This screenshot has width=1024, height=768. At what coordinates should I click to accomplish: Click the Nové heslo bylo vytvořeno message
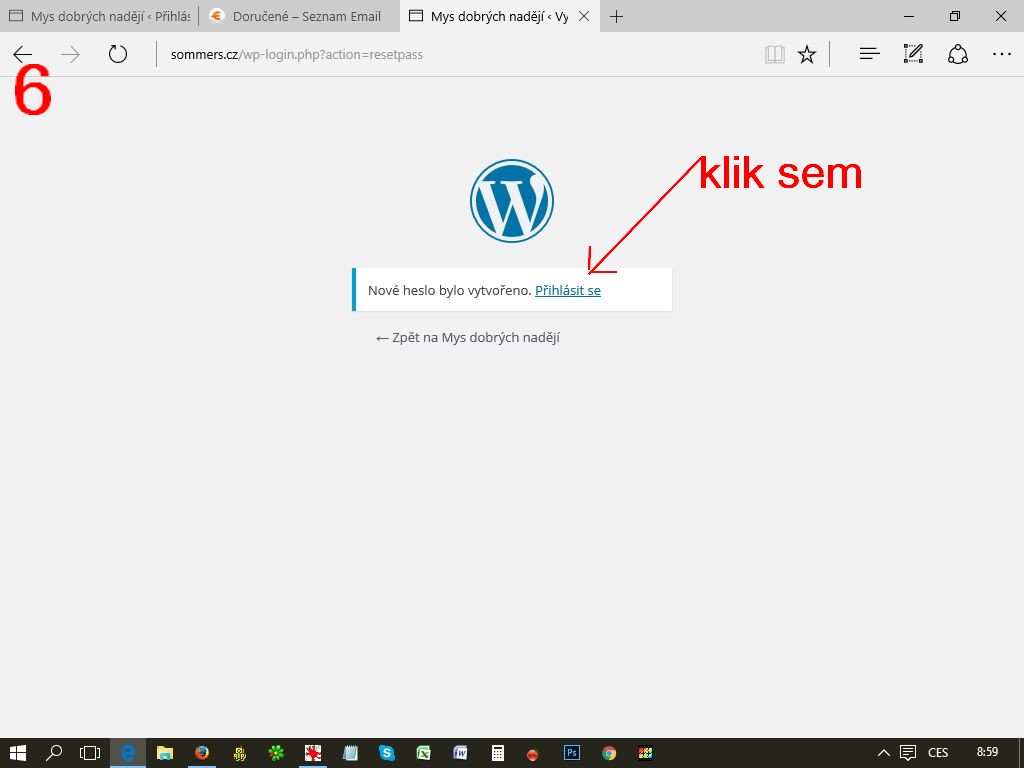tap(449, 291)
